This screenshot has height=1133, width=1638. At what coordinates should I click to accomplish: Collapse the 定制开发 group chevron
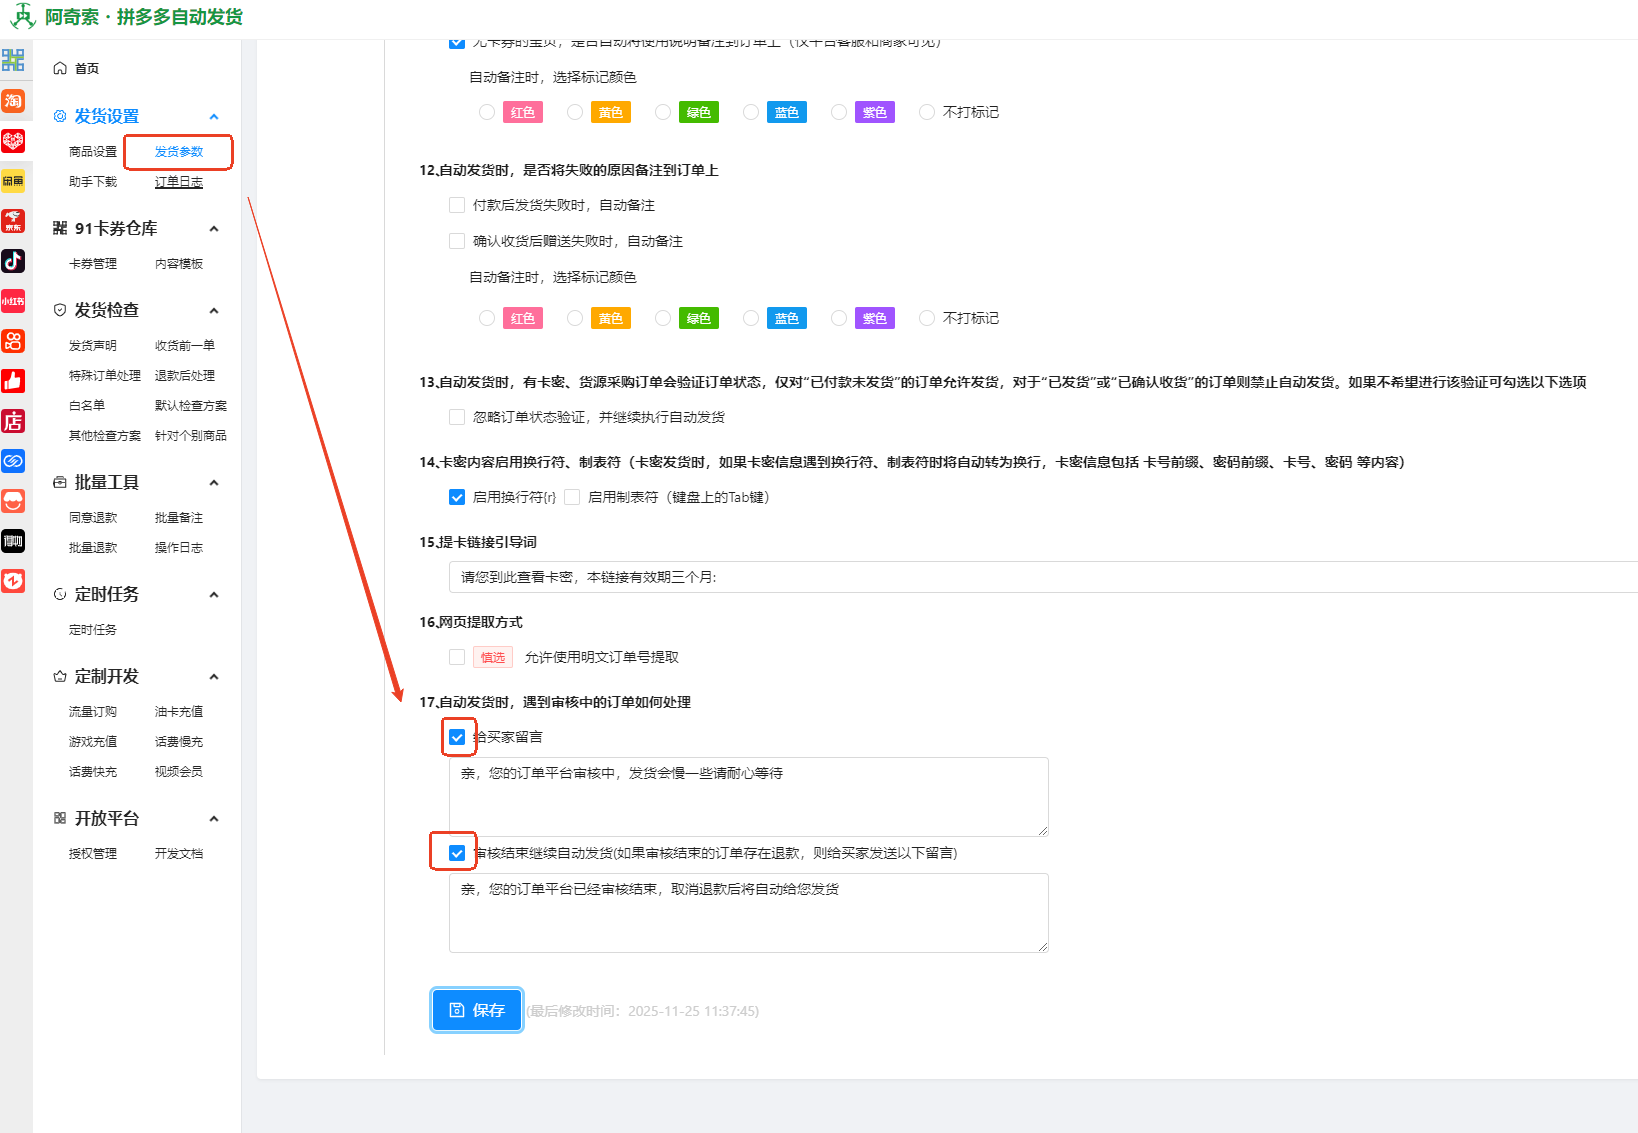(x=214, y=677)
